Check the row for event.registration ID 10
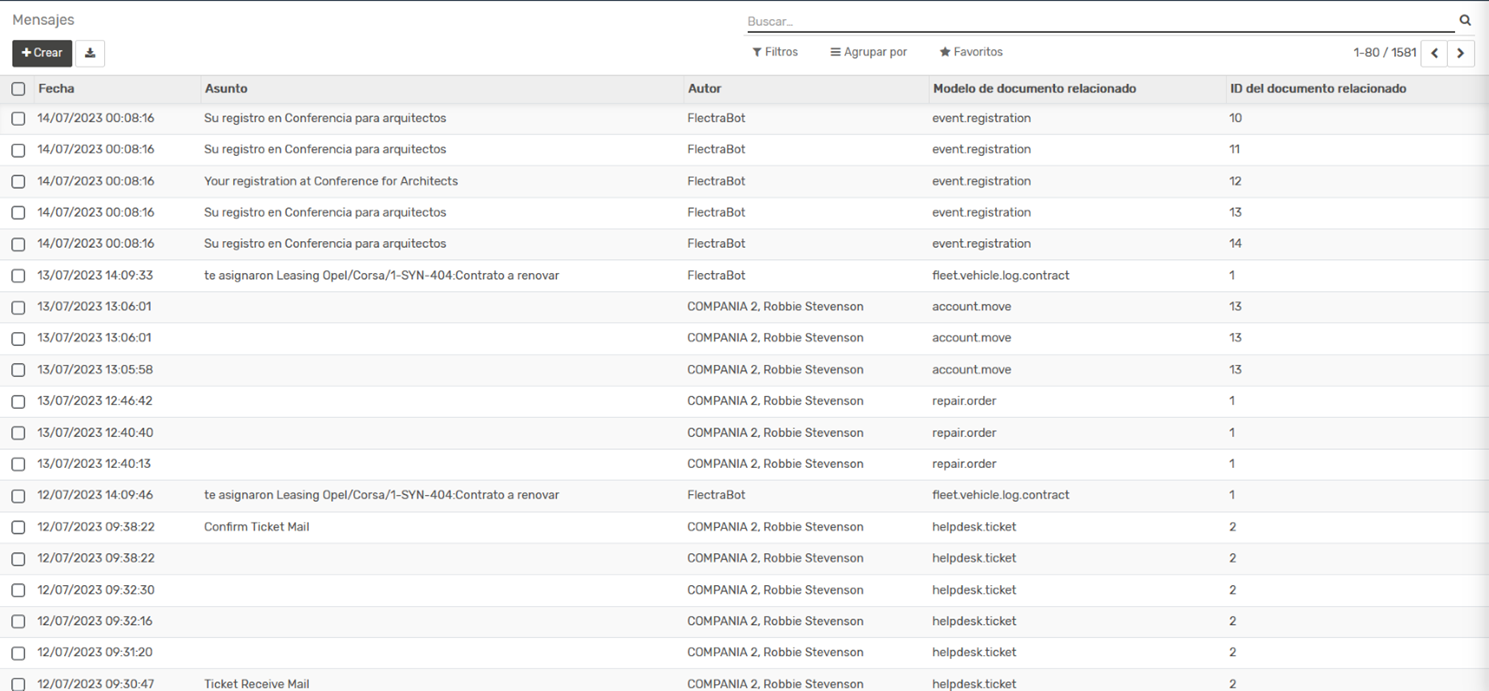 (x=18, y=118)
